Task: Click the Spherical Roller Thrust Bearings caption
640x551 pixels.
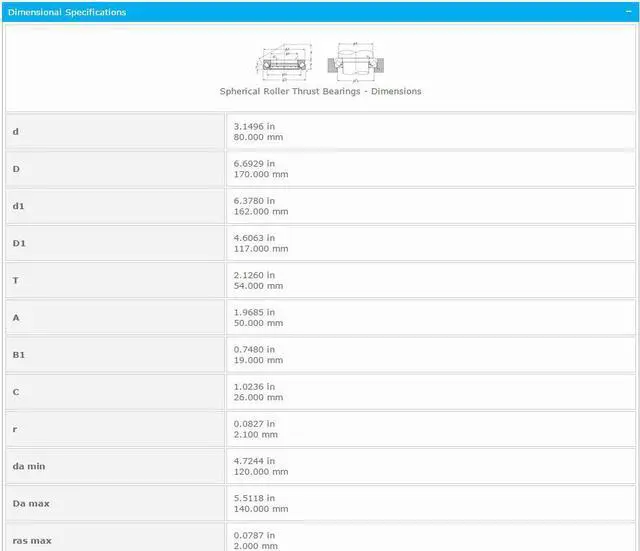Action: coord(320,91)
